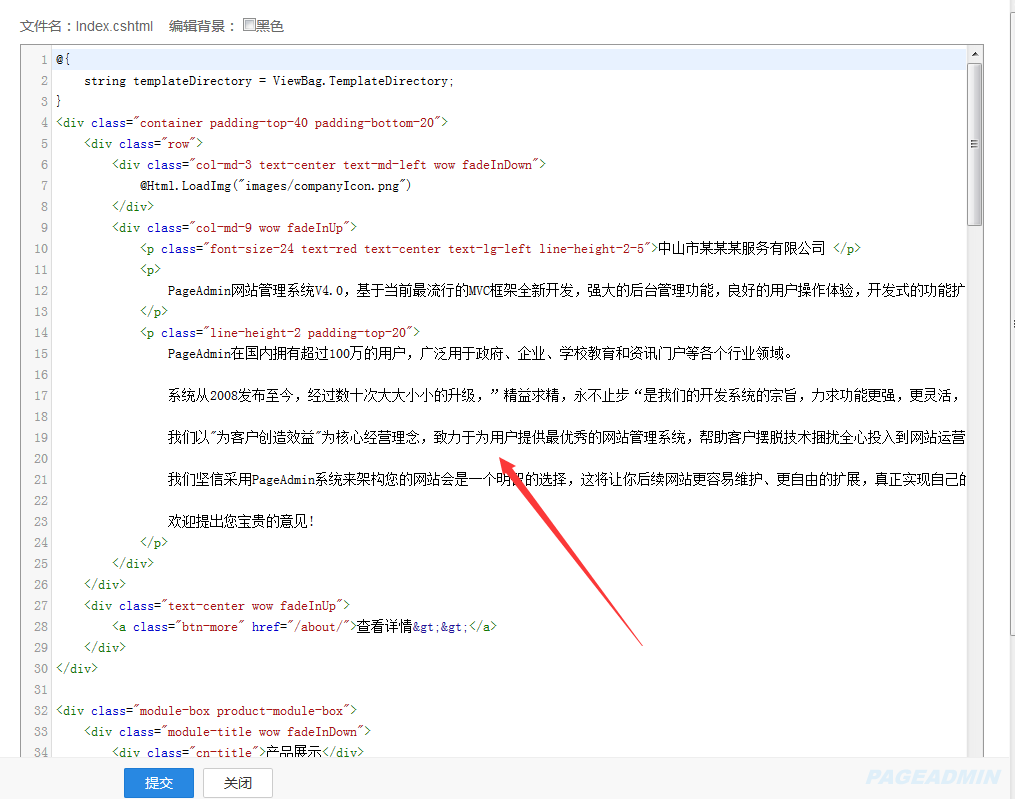Click the div class="row" line
1015x799 pixels.
(x=143, y=143)
